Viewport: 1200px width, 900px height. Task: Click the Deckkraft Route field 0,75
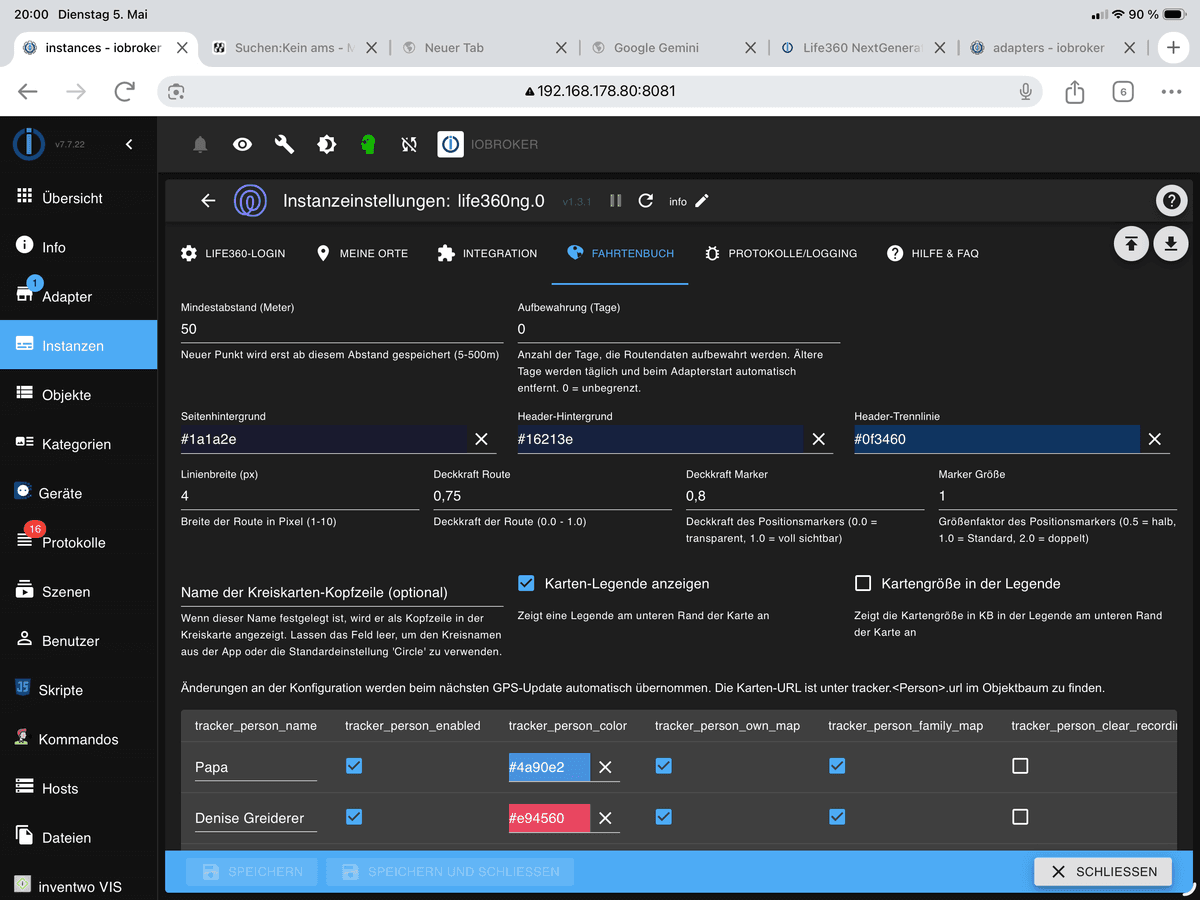[552, 496]
